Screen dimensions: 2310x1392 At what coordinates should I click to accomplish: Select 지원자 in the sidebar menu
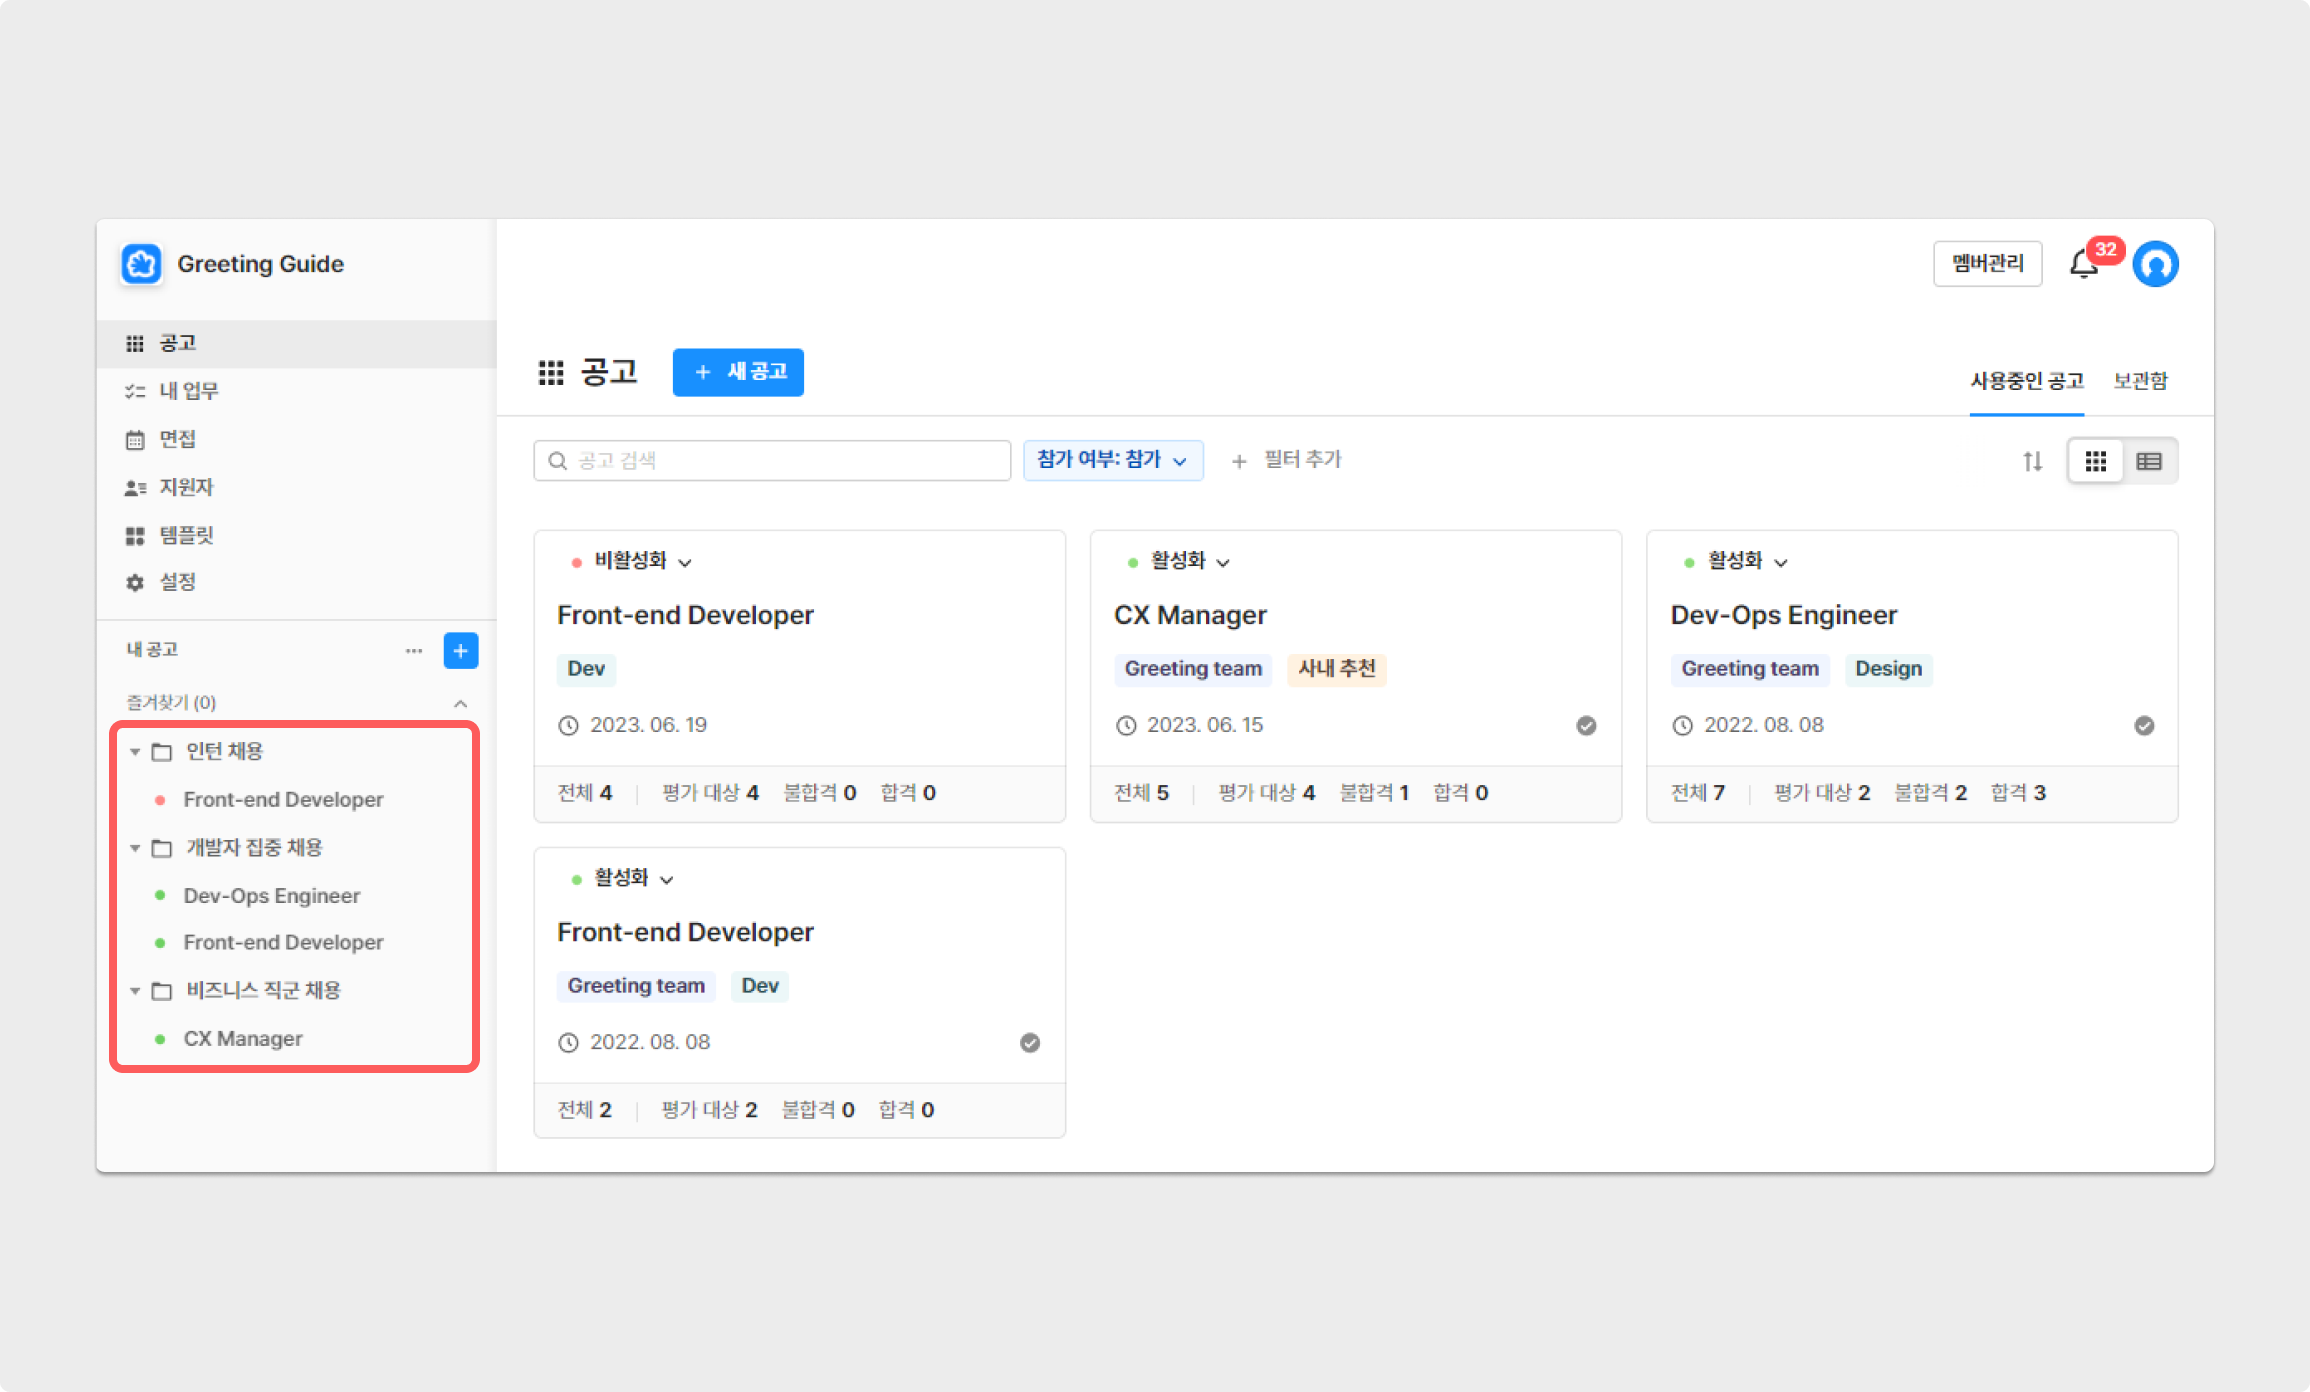click(186, 487)
